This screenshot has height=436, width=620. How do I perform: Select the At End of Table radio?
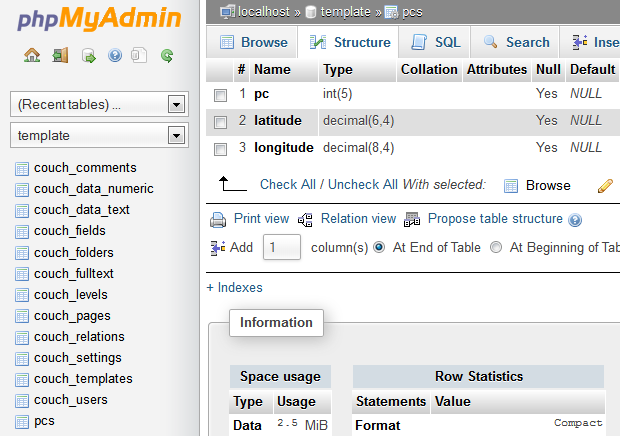379,247
